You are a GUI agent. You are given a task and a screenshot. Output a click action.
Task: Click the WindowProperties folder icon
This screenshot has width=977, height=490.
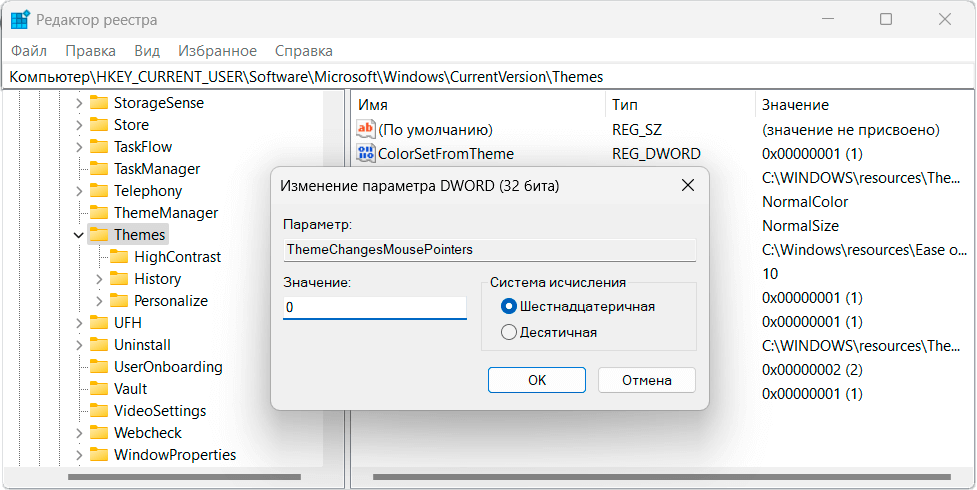[x=98, y=455]
